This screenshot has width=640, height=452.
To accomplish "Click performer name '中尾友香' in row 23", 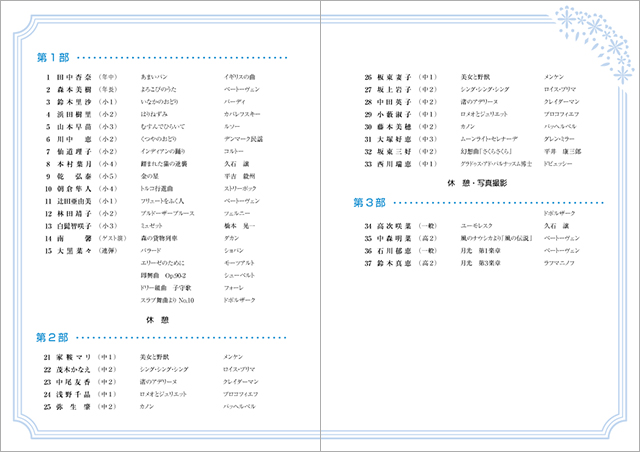I will point(73,382).
